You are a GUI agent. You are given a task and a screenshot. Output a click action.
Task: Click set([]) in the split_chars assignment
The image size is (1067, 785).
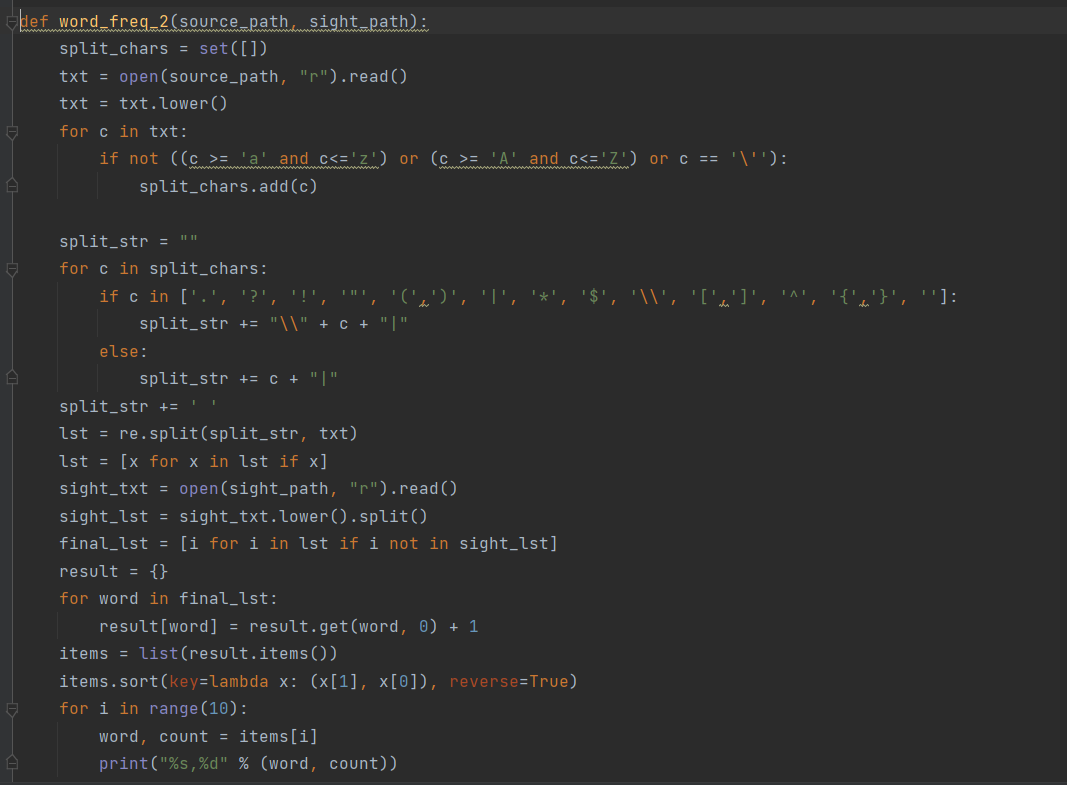point(233,49)
